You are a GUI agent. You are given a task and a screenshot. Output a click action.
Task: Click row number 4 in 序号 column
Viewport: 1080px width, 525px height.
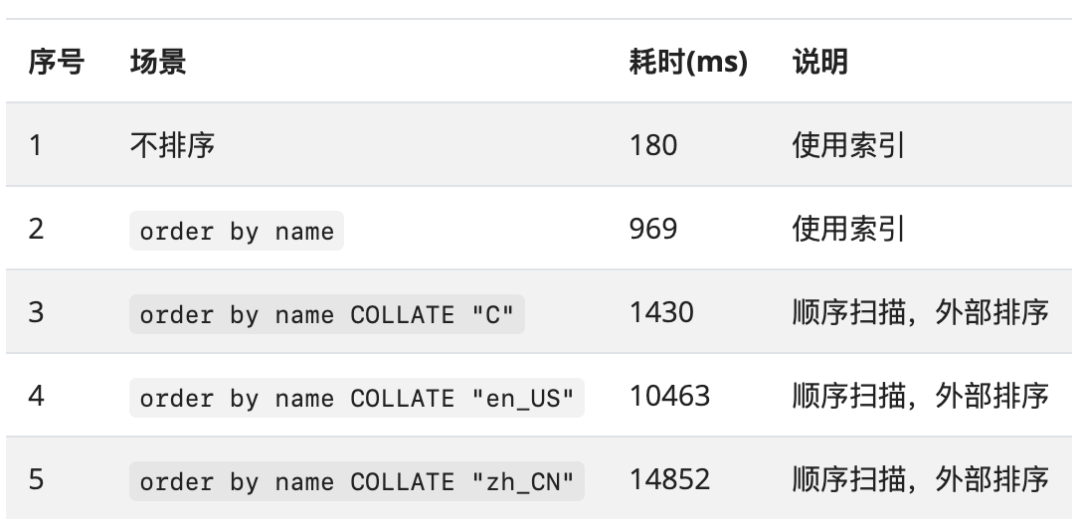pos(37,396)
